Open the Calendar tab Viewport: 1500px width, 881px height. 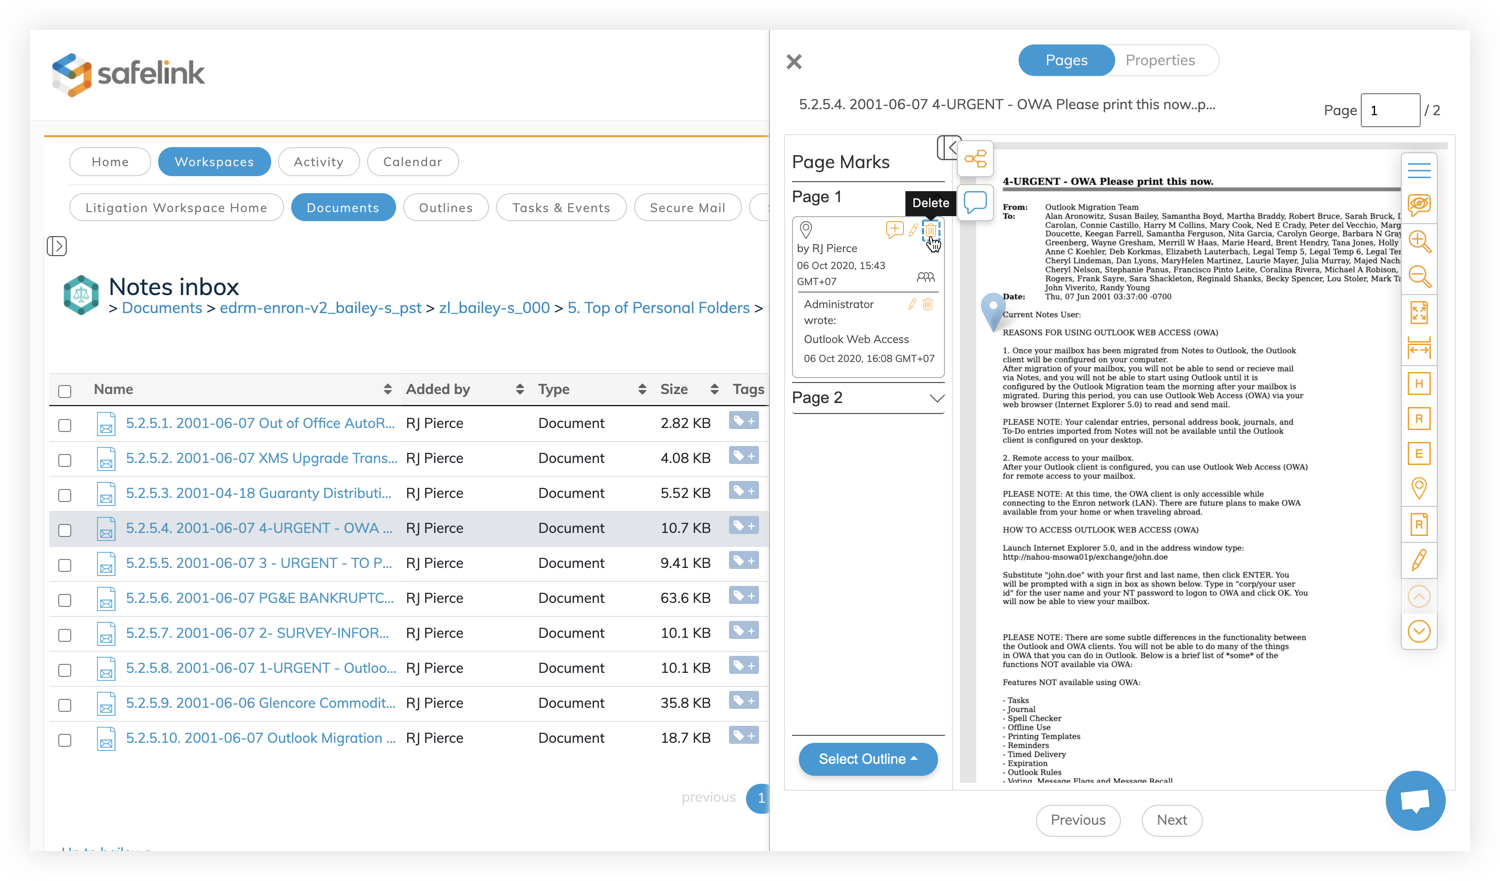[413, 161]
